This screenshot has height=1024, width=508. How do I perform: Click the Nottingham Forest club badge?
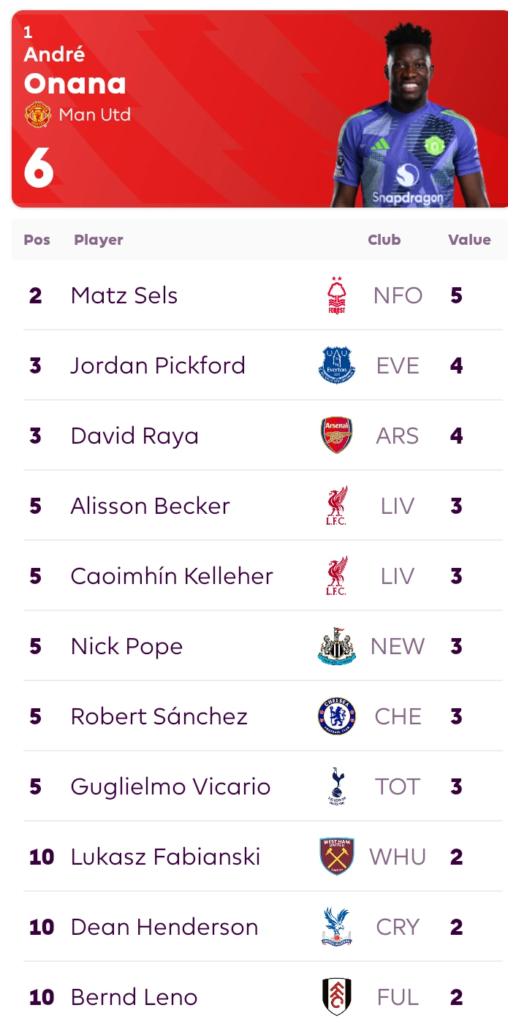pos(337,295)
